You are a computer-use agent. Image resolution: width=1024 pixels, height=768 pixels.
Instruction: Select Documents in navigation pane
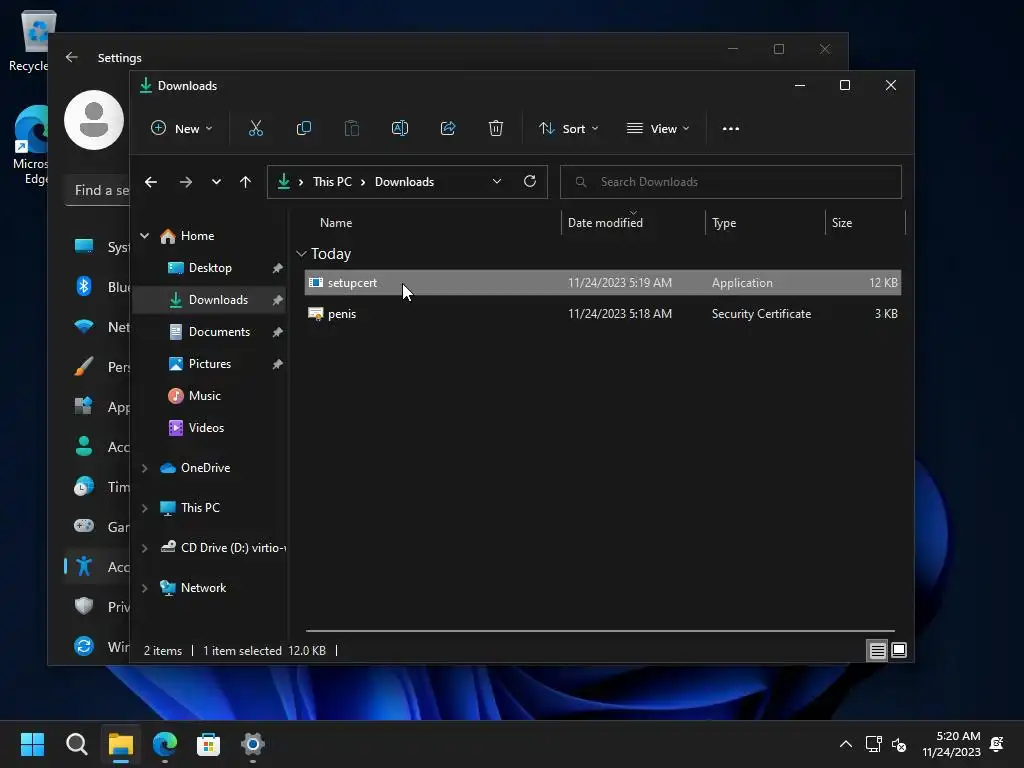tap(209, 332)
